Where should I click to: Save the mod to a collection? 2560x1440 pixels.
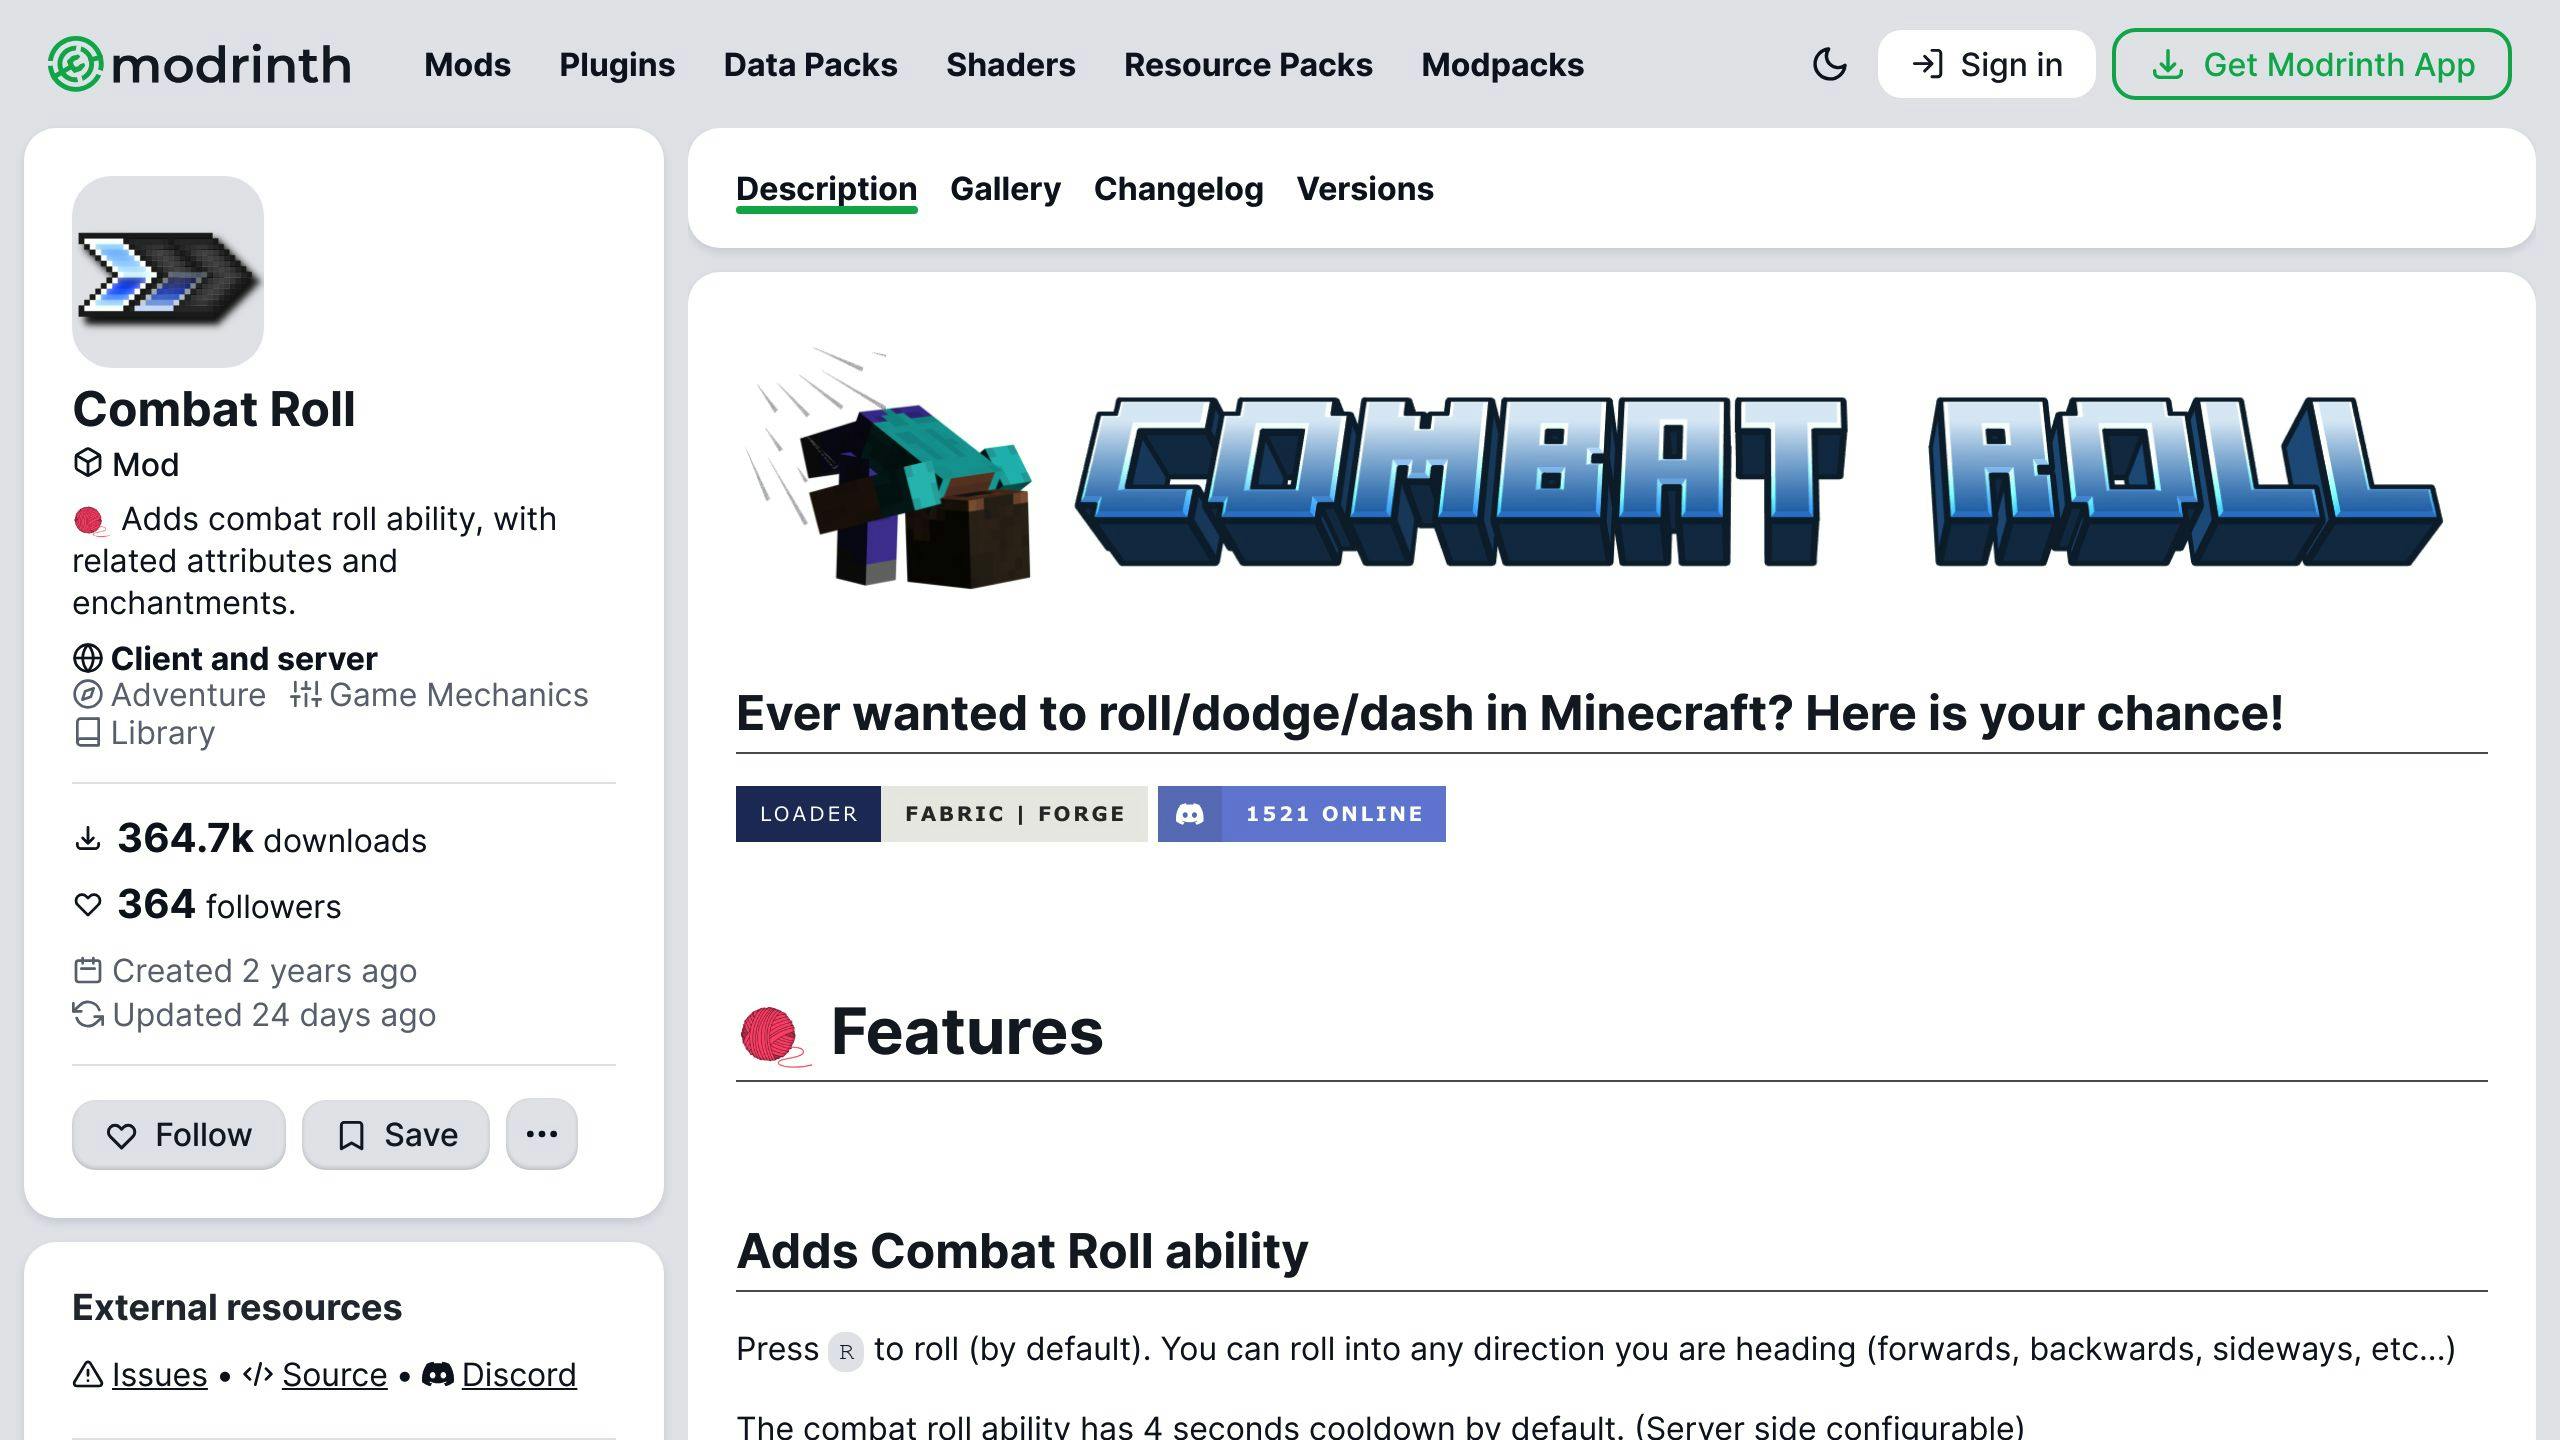point(396,1134)
